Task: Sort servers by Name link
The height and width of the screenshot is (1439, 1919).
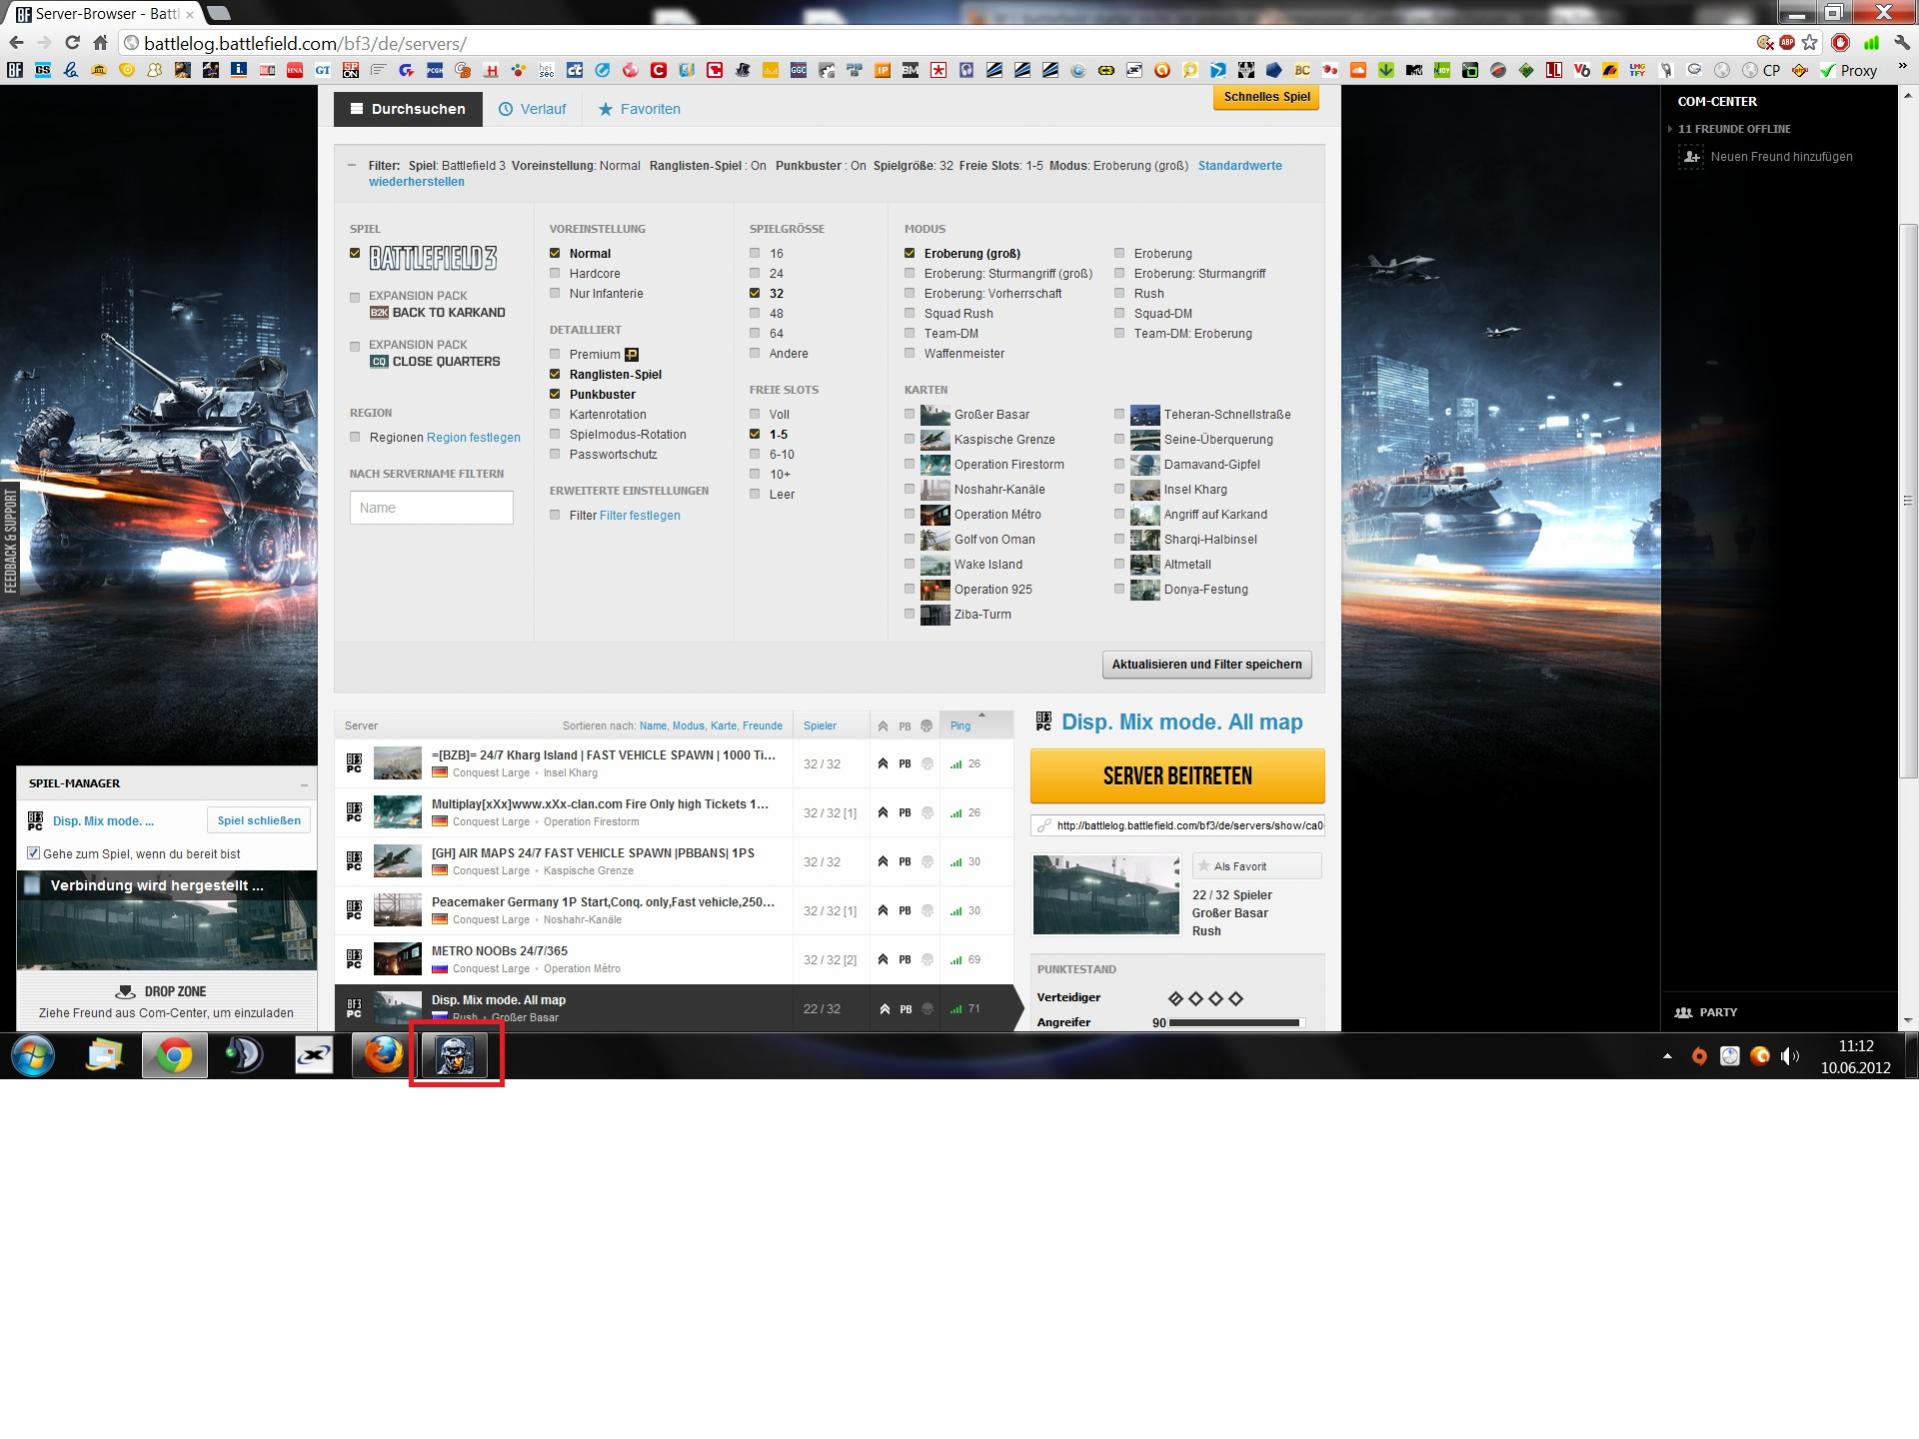Action: point(653,726)
